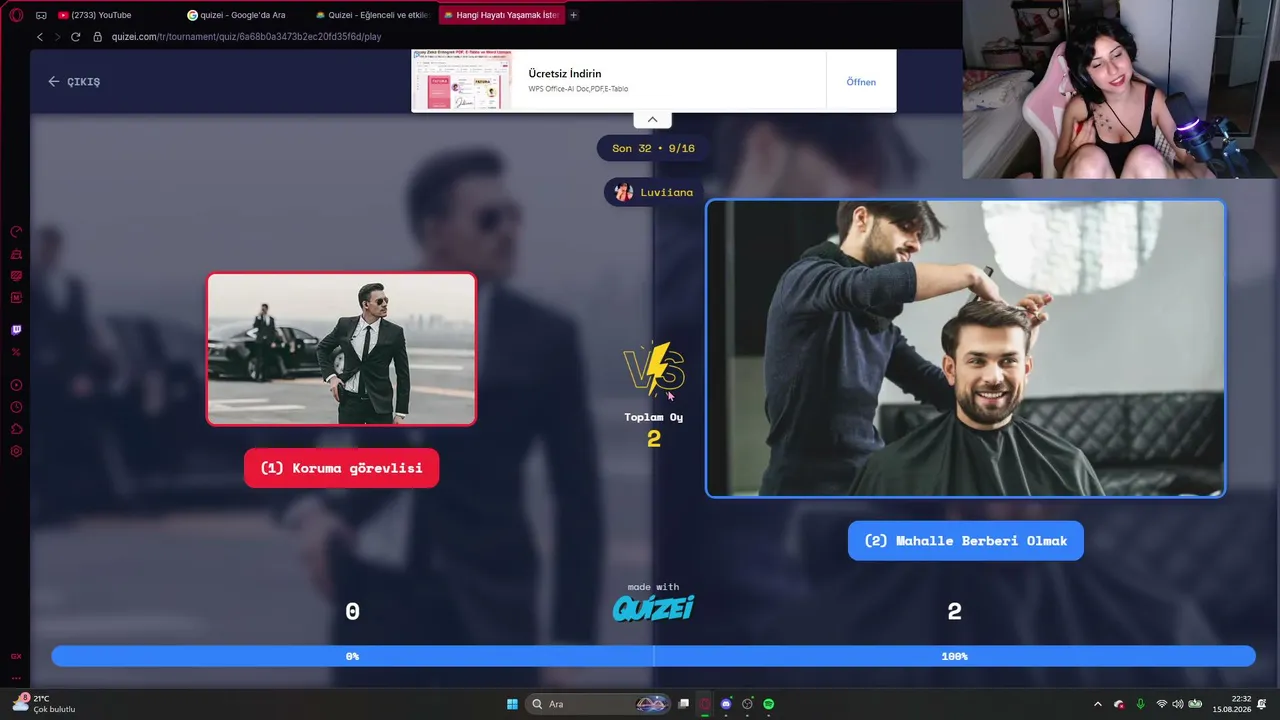Open the sidebar player icon

16,385
